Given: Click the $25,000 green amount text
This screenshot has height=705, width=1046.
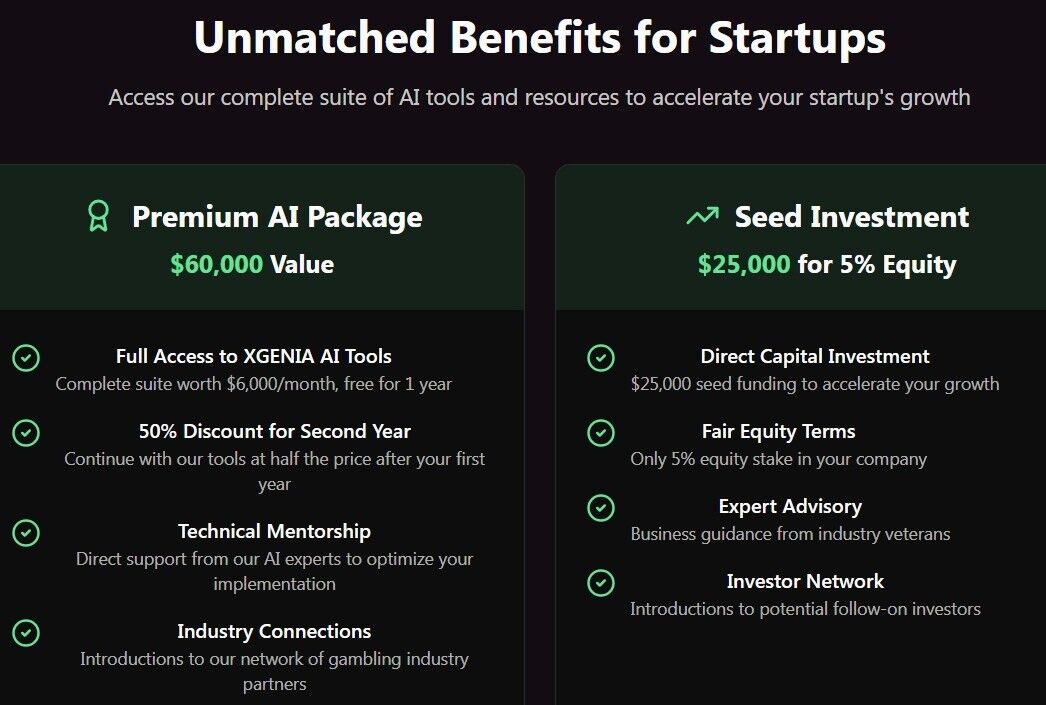Looking at the screenshot, I should [744, 264].
